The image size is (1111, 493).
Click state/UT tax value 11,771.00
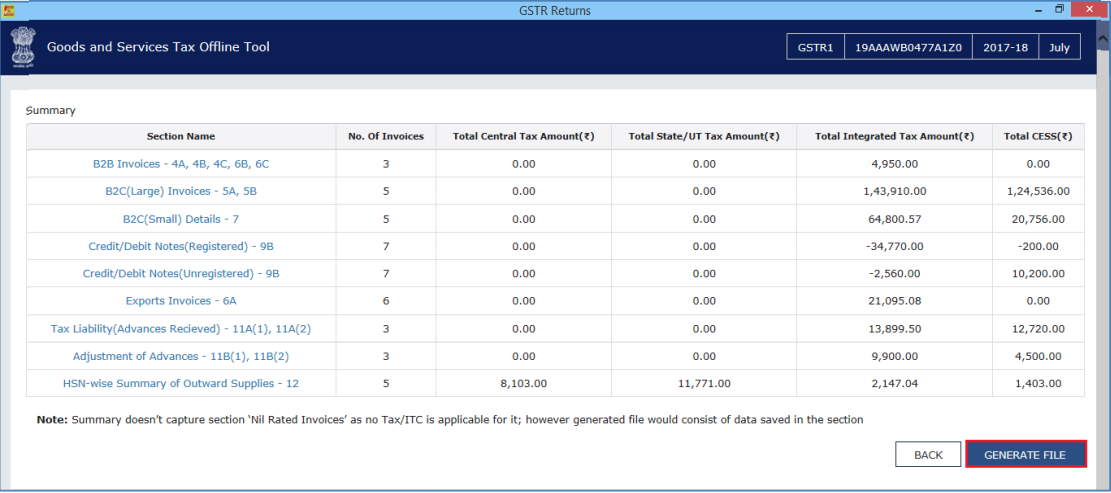[704, 383]
